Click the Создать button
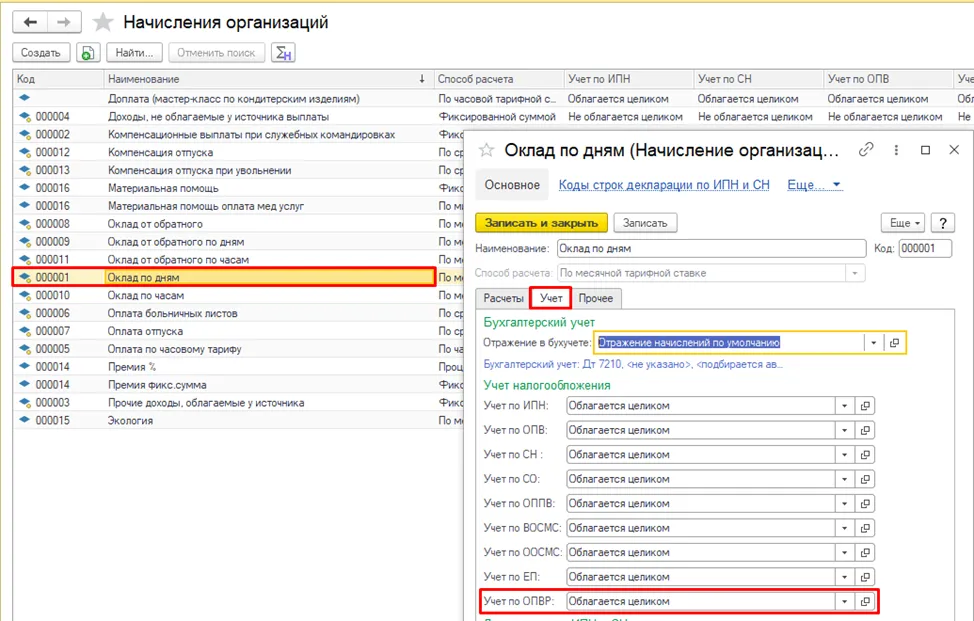The image size is (974, 621). 41,53
